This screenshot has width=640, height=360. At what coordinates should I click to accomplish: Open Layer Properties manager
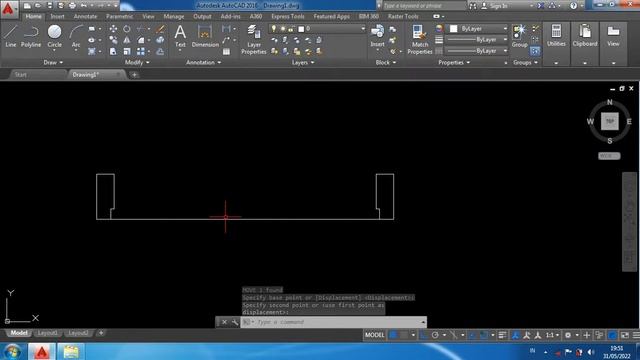(x=253, y=39)
